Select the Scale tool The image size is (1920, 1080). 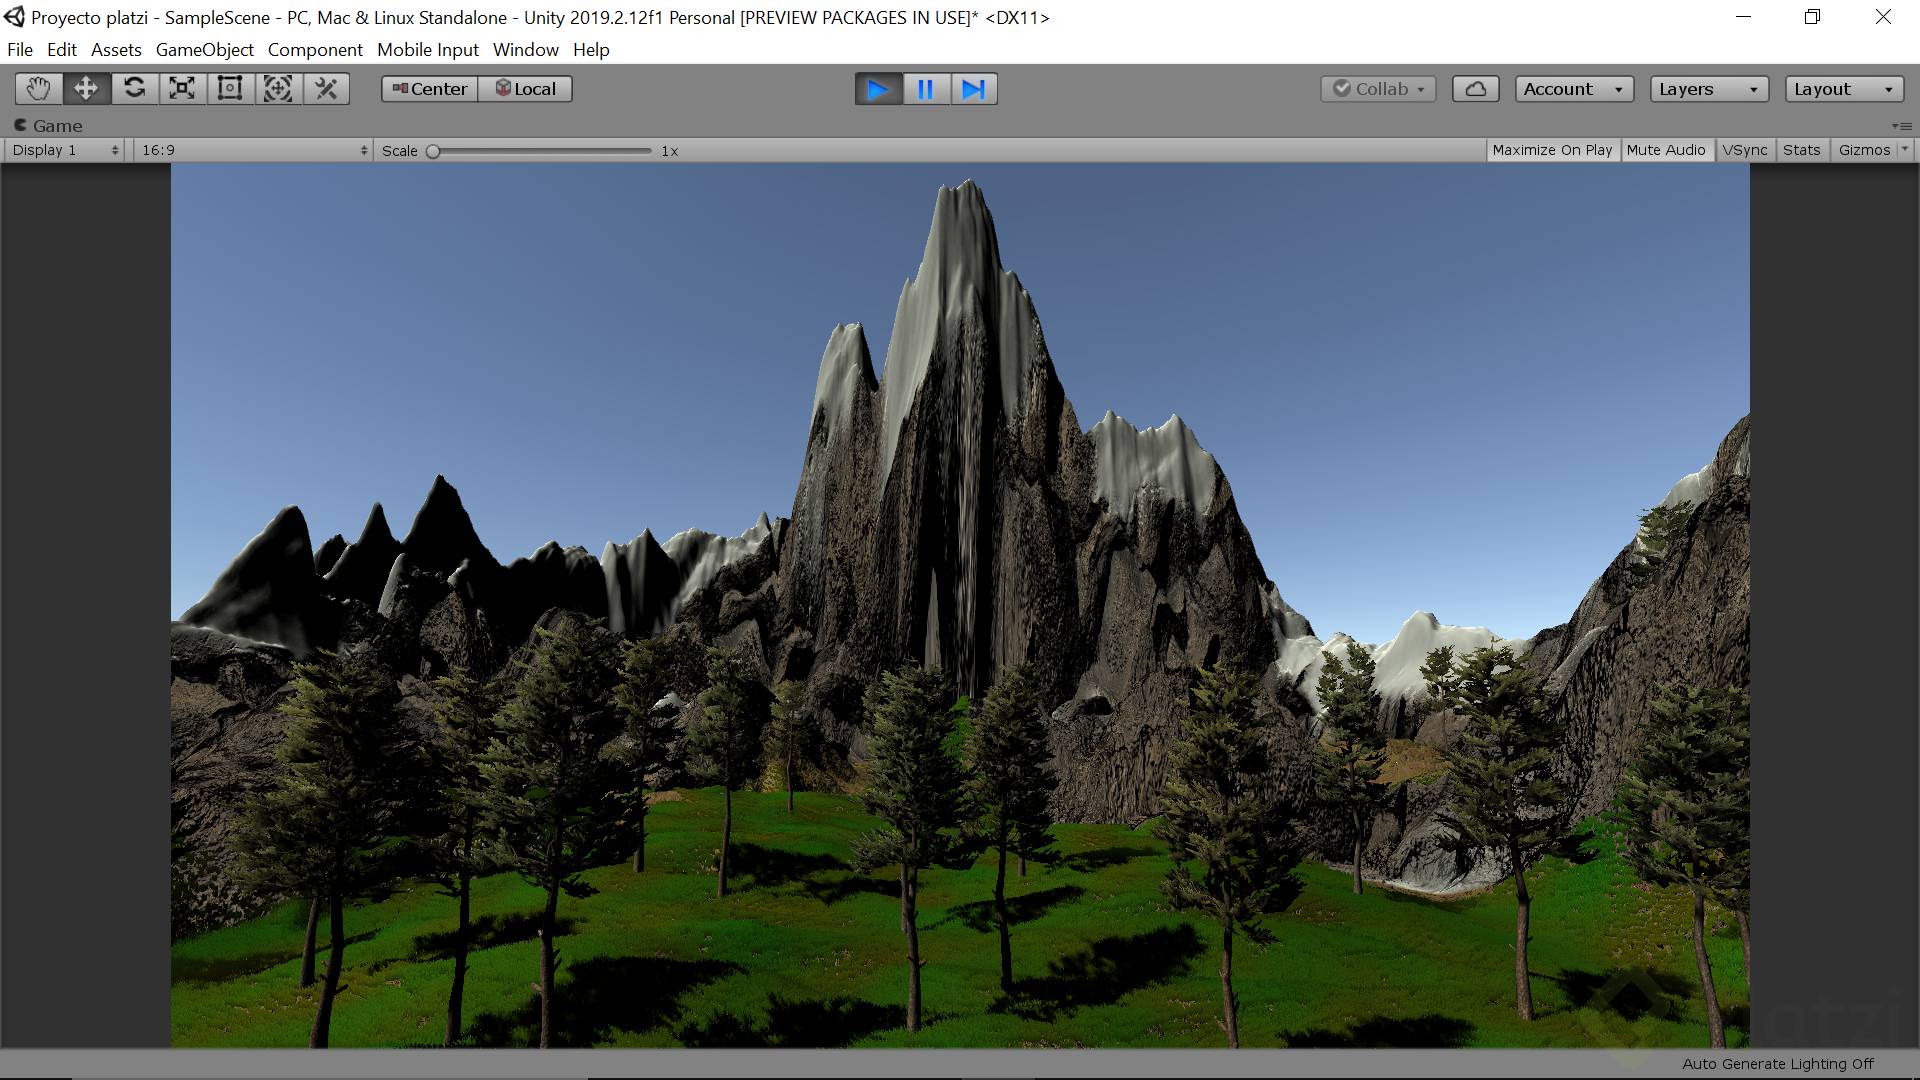tap(182, 89)
